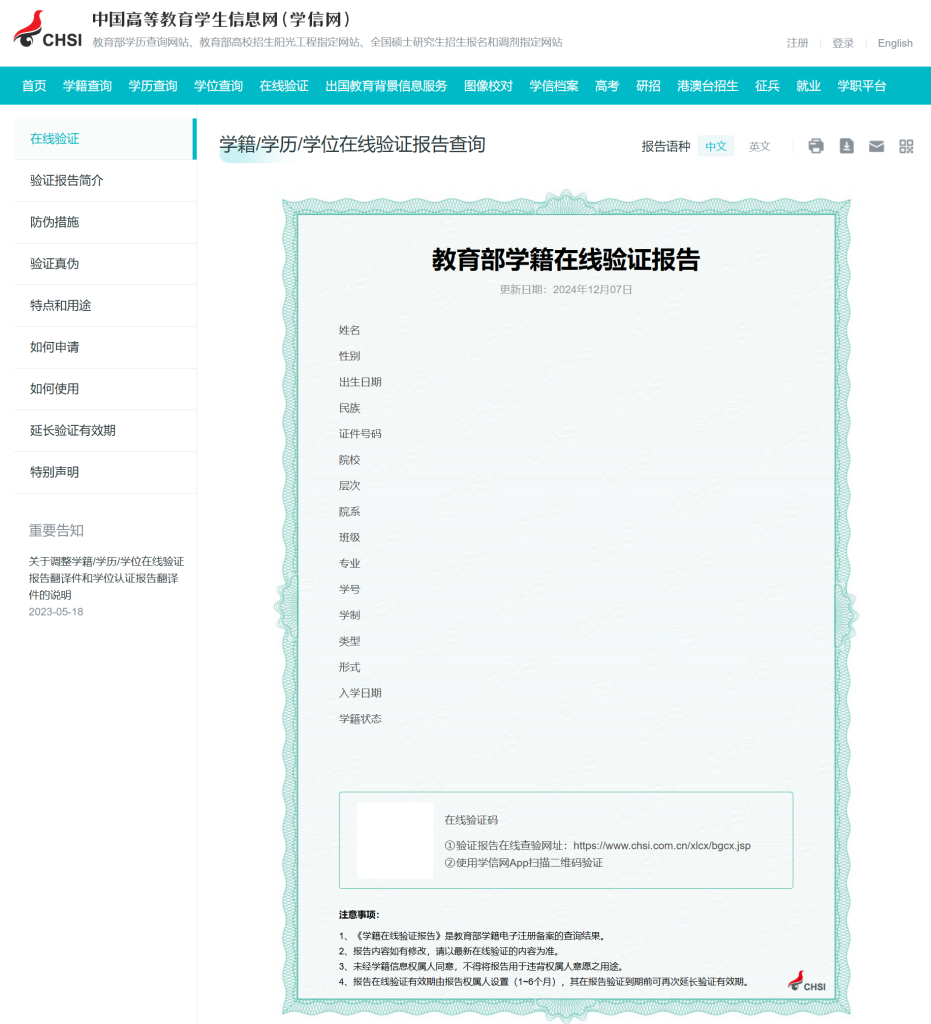931x1024 pixels.
Task: Select 延长验证有效期 in the sidebar
Action: point(105,430)
